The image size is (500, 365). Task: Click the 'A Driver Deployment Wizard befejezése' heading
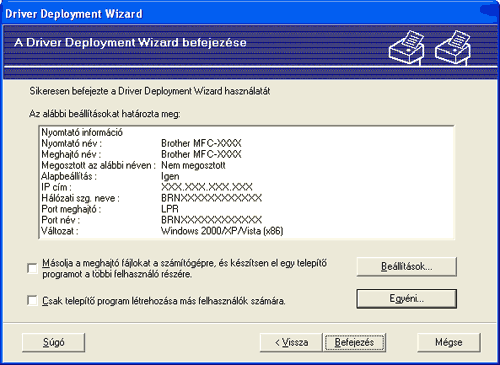tap(130, 43)
